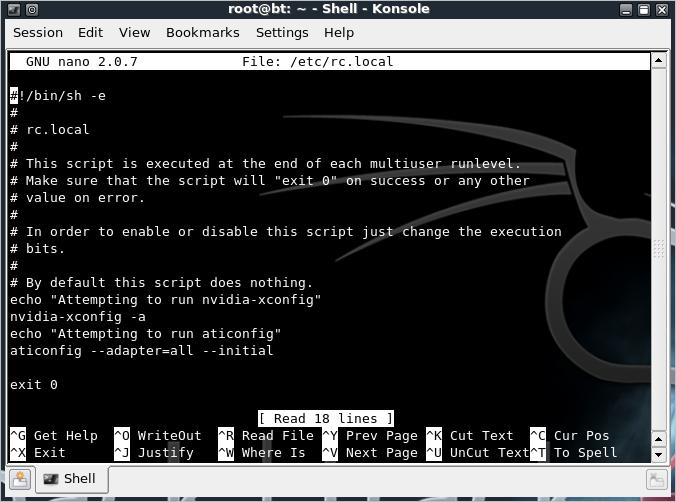Image resolution: width=676 pixels, height=502 pixels.
Task: Click the '# rc.local' comment line
Action: click(x=50, y=129)
